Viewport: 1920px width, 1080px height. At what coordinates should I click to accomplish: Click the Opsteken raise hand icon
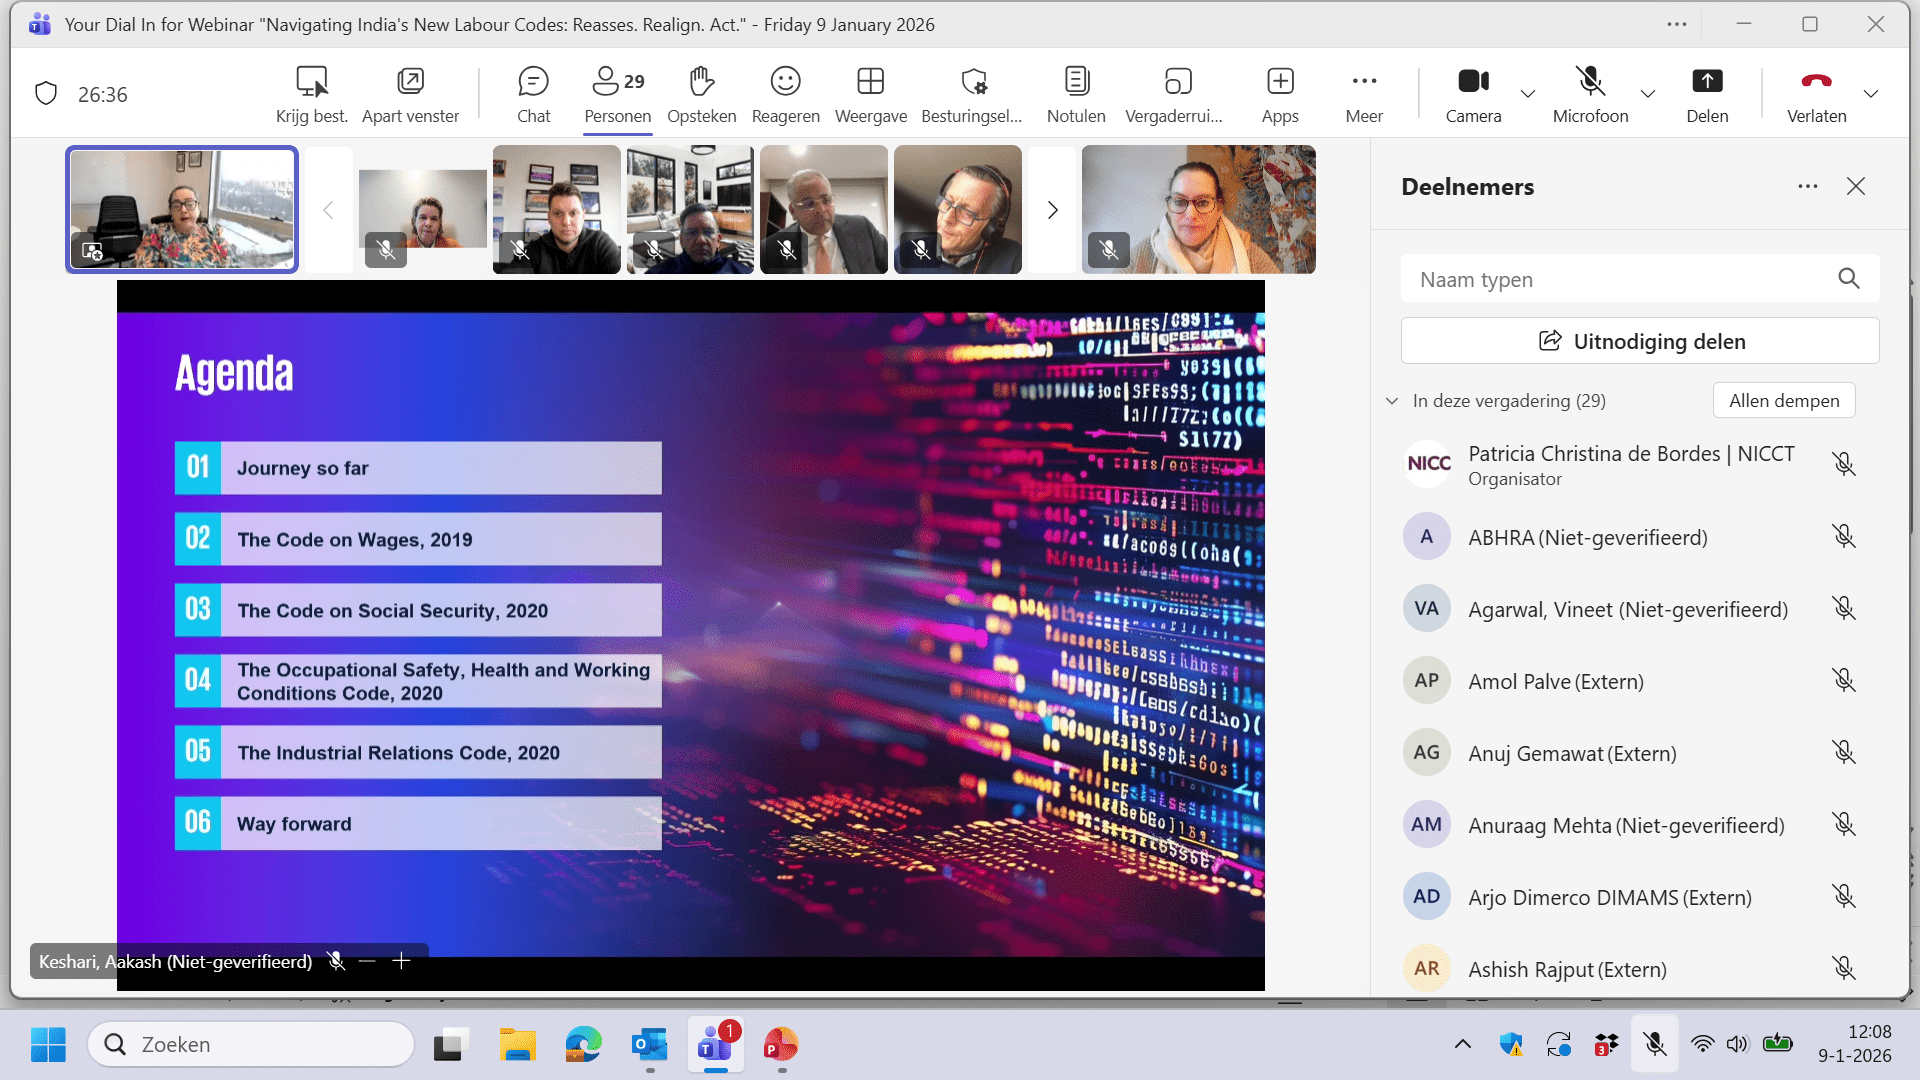pos(701,82)
